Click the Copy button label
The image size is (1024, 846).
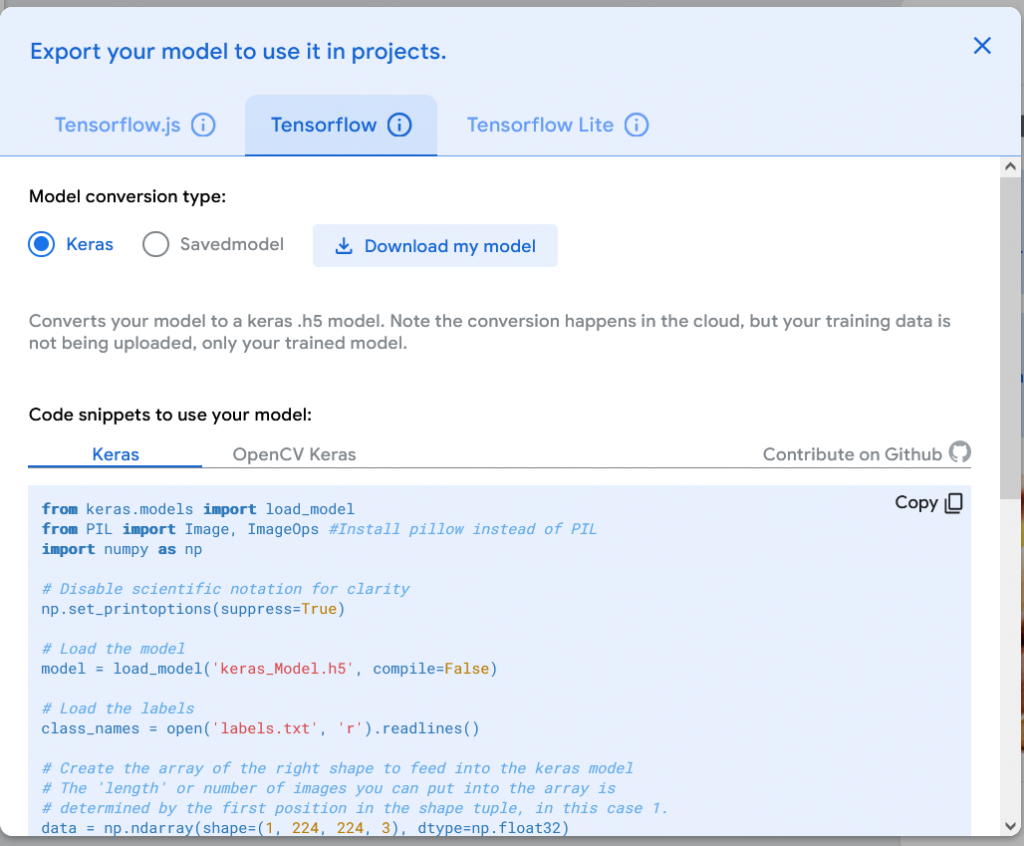(915, 503)
